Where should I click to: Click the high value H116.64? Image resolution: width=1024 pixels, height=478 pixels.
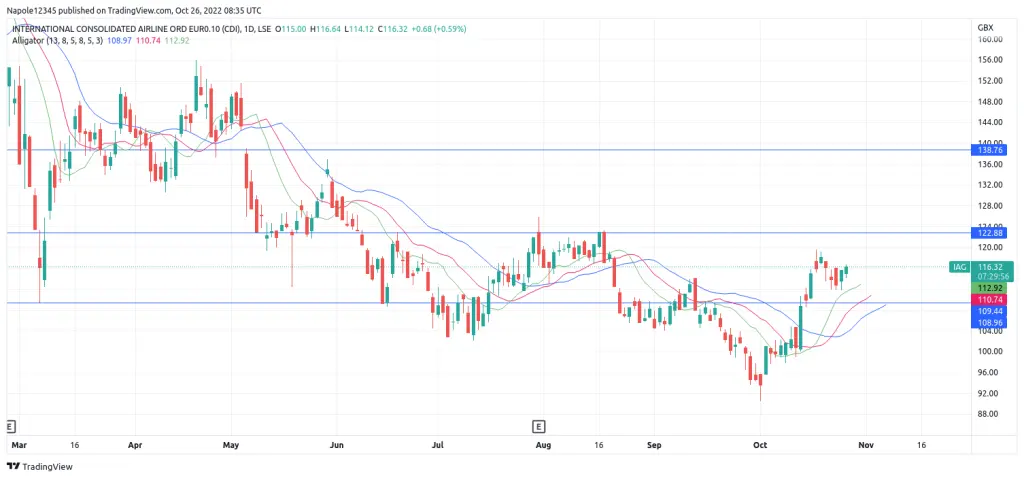pyautogui.click(x=324, y=29)
